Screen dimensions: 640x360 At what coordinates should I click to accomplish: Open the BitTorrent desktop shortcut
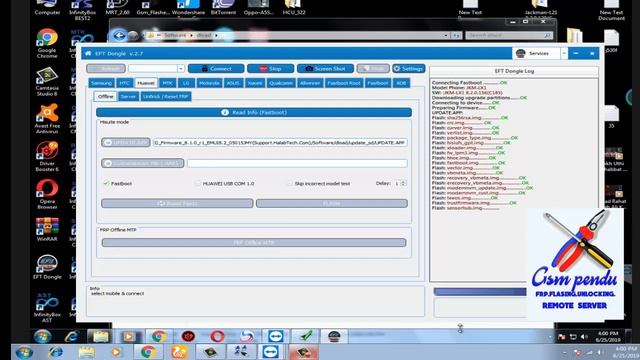pos(223,7)
